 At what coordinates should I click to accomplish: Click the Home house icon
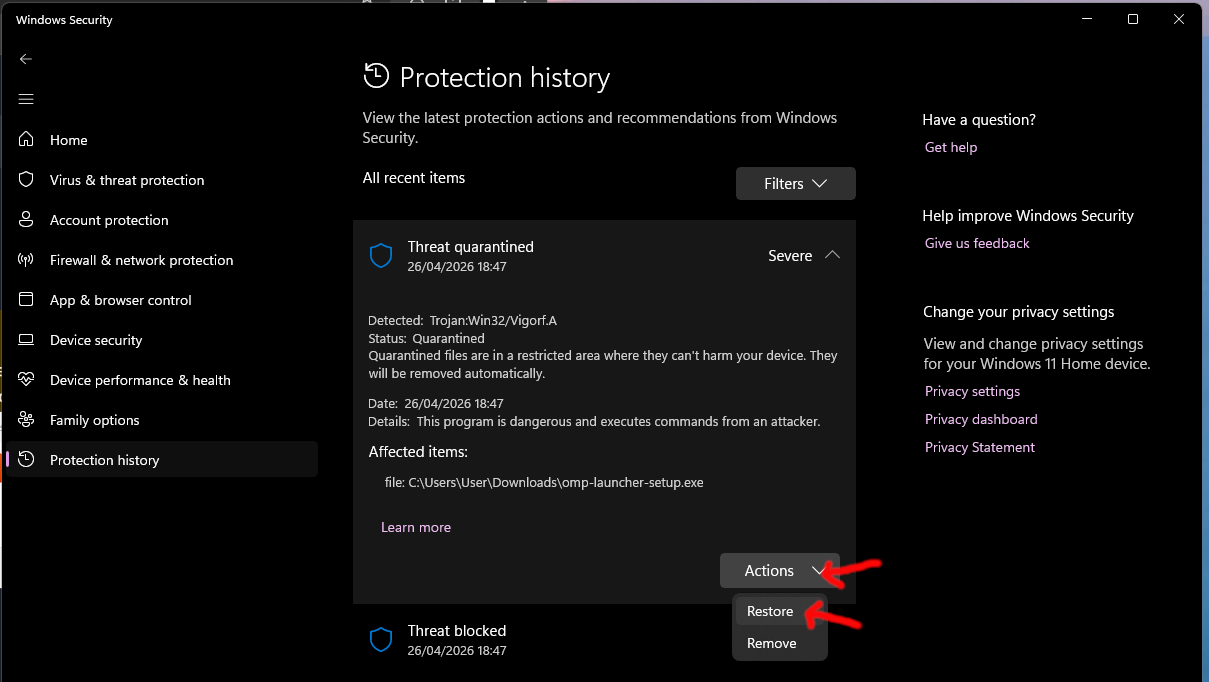27,140
